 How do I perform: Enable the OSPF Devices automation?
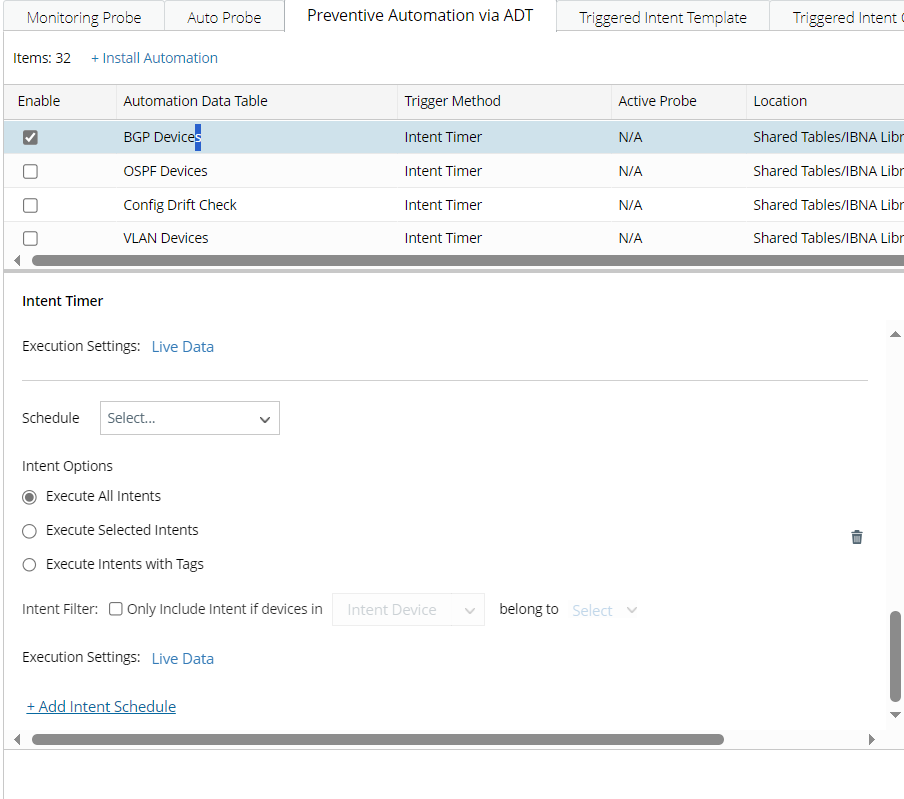point(30,171)
